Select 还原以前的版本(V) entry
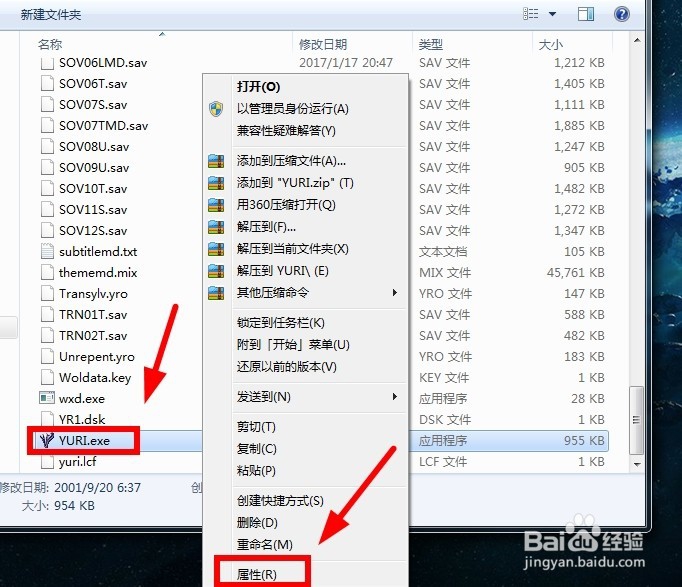 pos(287,367)
